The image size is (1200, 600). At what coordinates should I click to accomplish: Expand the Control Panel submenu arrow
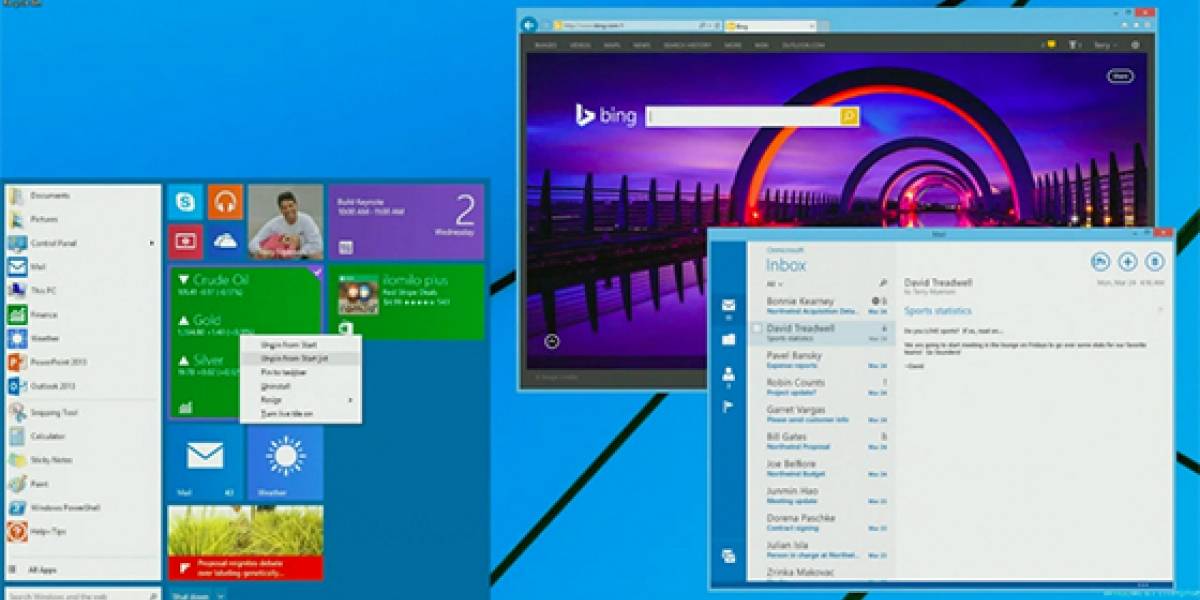[x=152, y=243]
